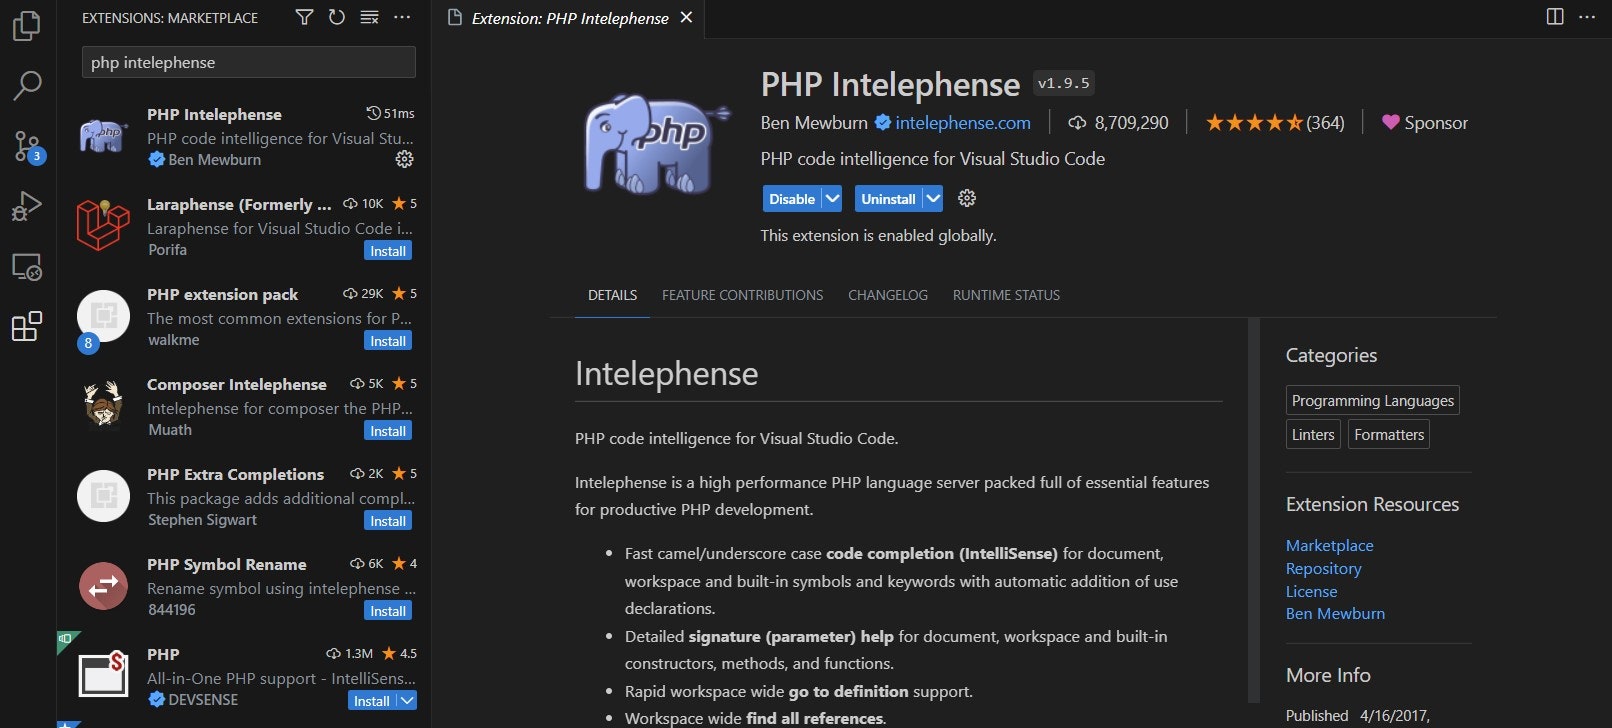Close the Extension: PHP Intelephense tab
The height and width of the screenshot is (728, 1612).
[x=686, y=18]
